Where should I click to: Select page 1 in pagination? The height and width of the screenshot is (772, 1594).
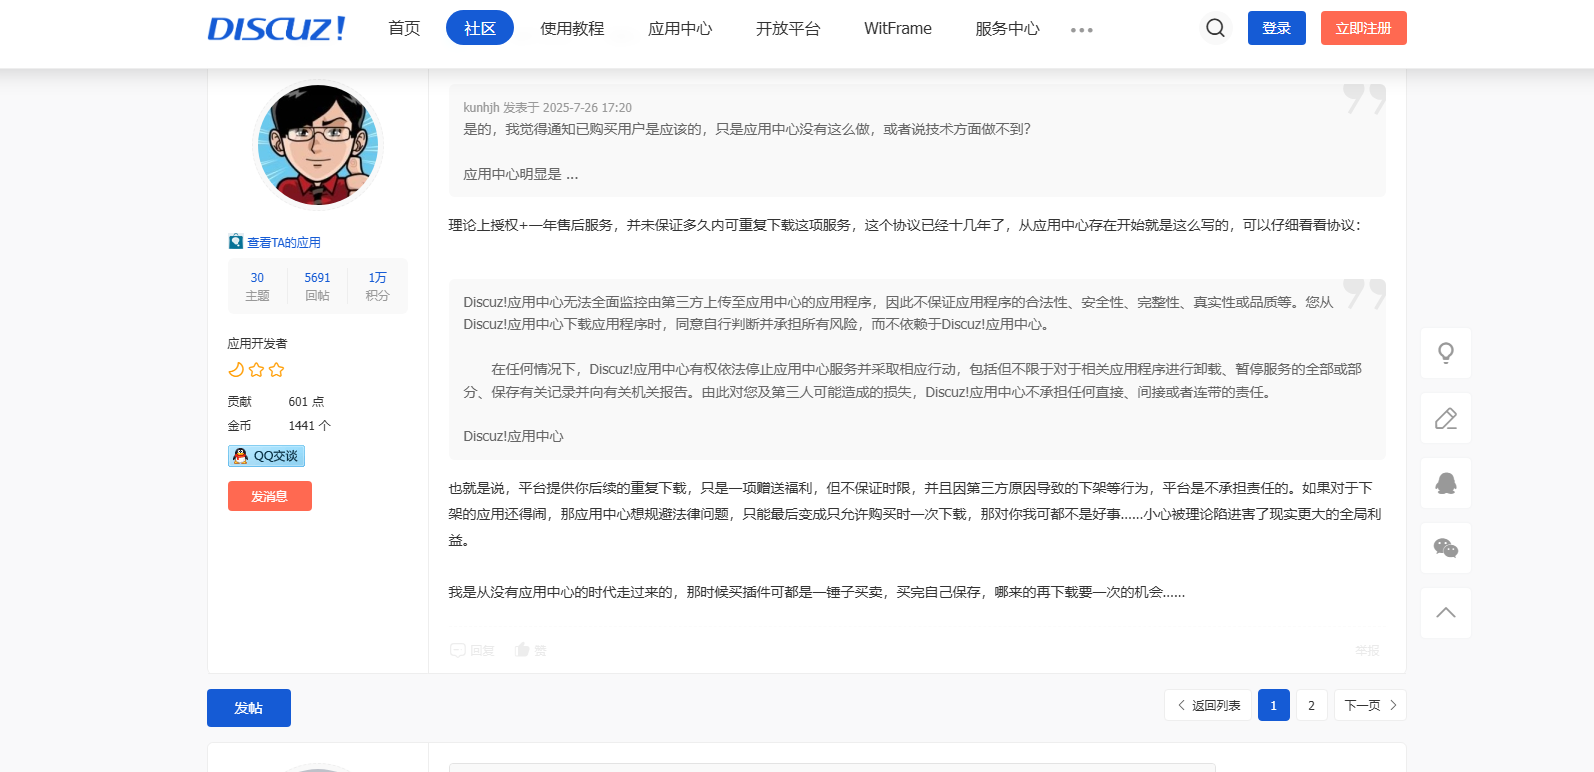pos(1274,705)
